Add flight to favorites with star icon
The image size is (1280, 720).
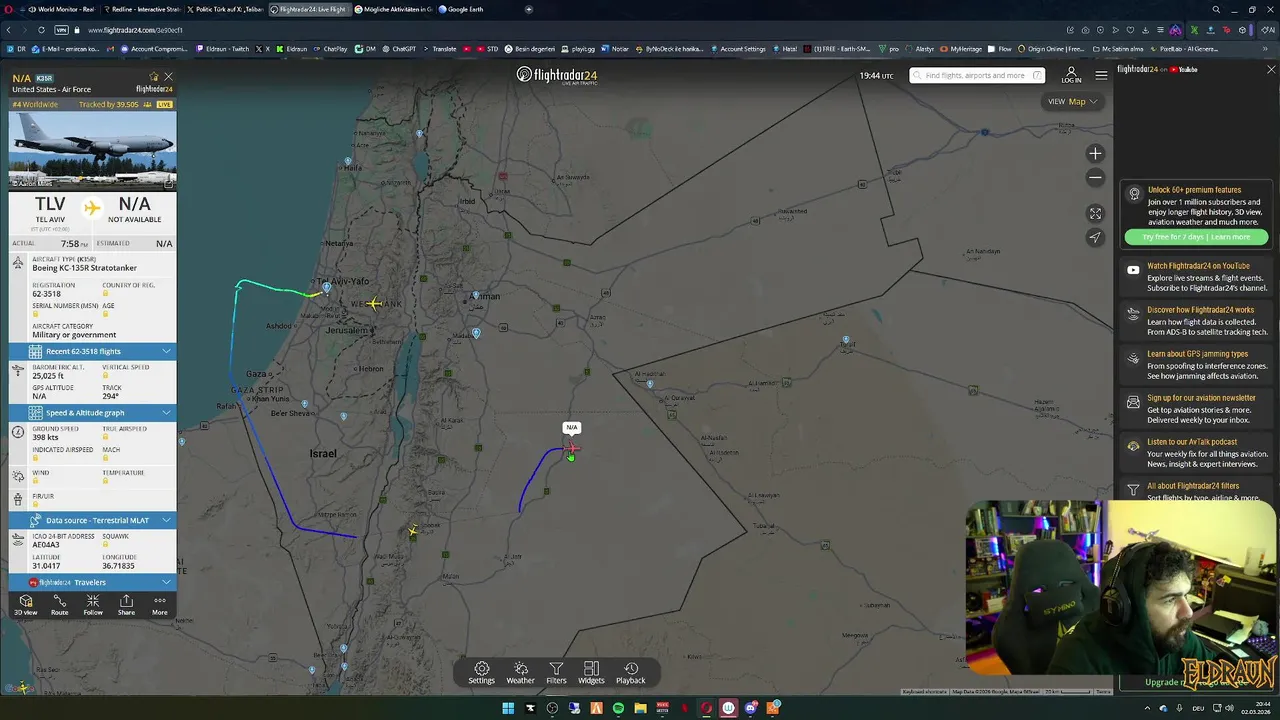[154, 77]
